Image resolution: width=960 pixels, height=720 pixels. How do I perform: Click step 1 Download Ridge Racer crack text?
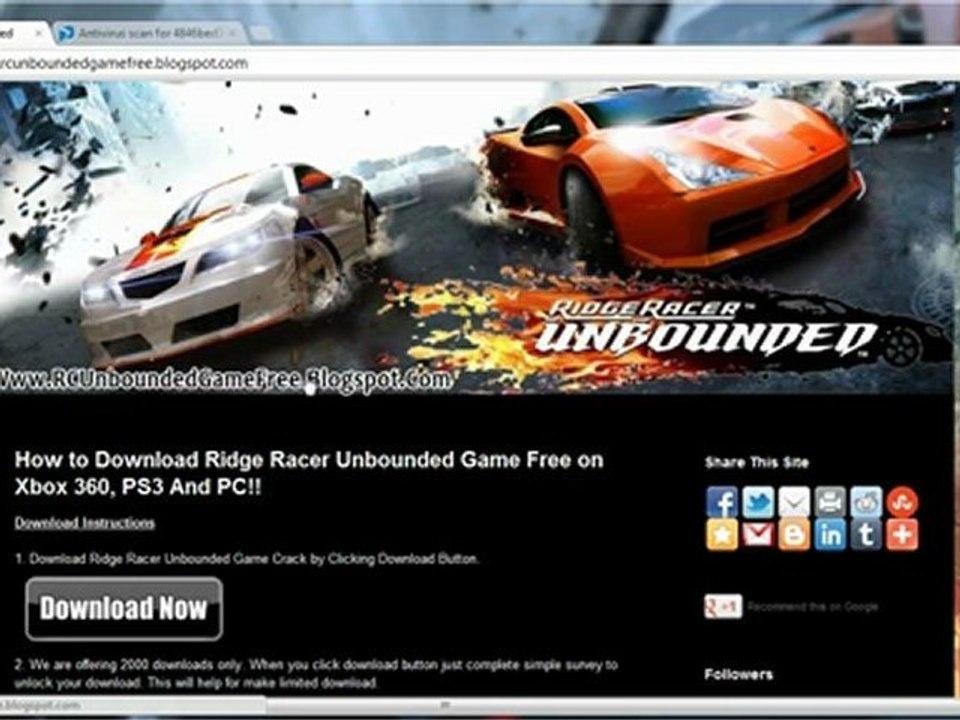point(247,558)
